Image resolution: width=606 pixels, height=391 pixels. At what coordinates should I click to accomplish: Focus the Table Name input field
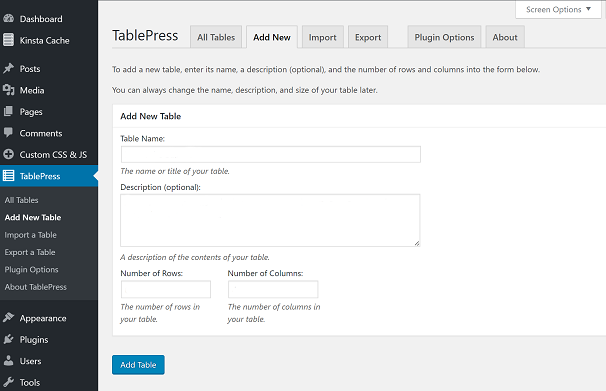(271, 155)
